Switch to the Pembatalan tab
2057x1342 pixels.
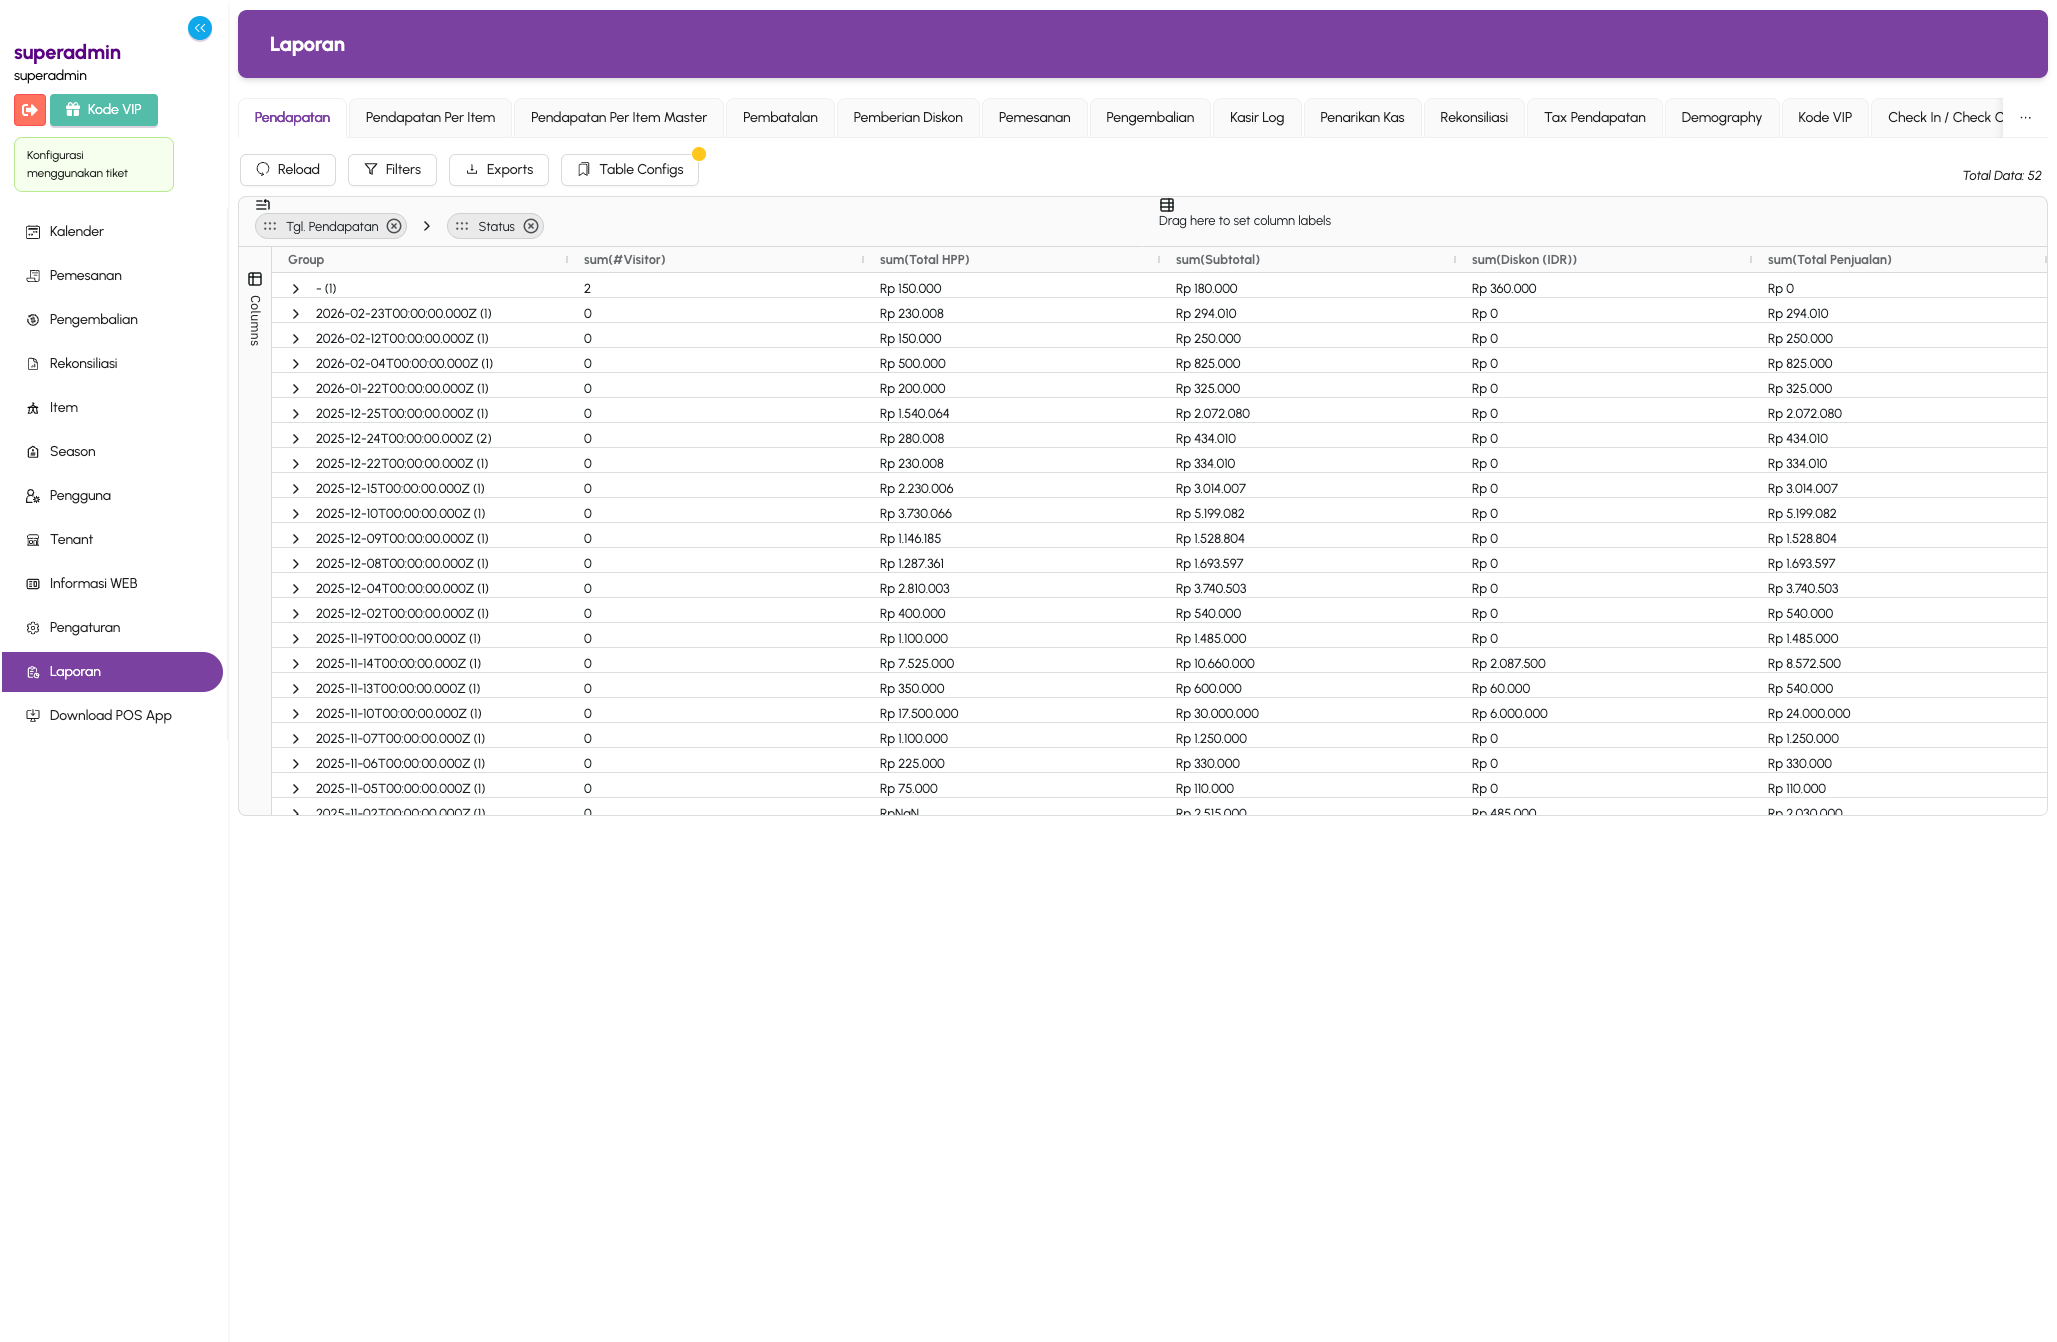click(x=779, y=117)
